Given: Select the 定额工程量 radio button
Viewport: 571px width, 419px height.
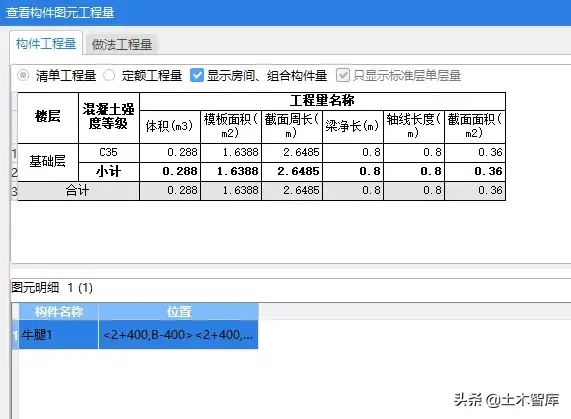Looking at the screenshot, I should pos(109,76).
